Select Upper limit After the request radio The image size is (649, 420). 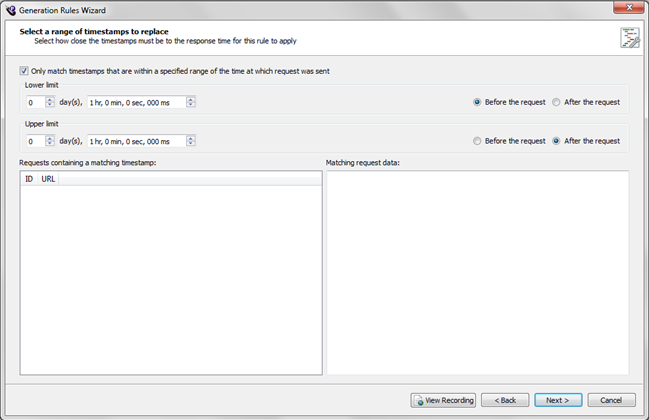556,141
